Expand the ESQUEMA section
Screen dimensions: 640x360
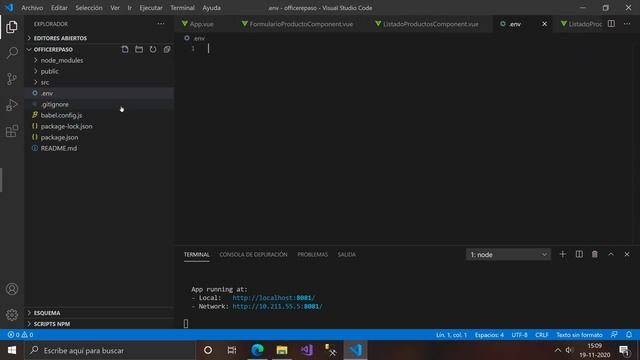[x=47, y=313]
